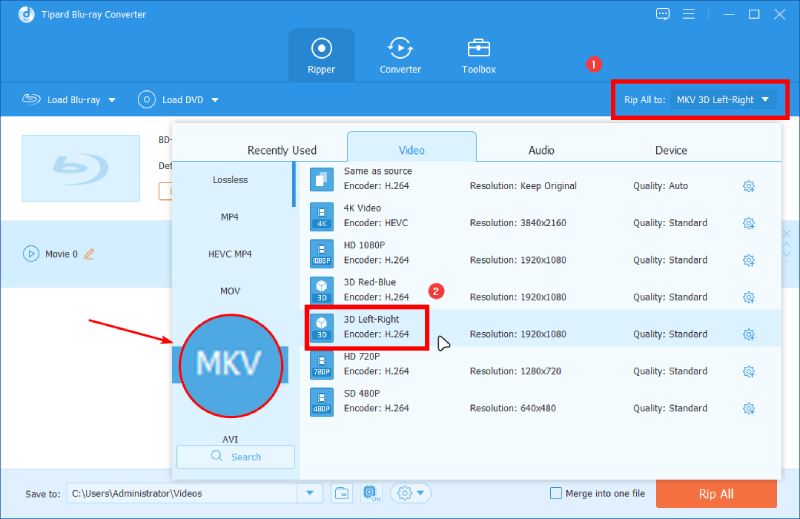The width and height of the screenshot is (800, 519).
Task: Open the output folder icon
Action: coord(341,493)
